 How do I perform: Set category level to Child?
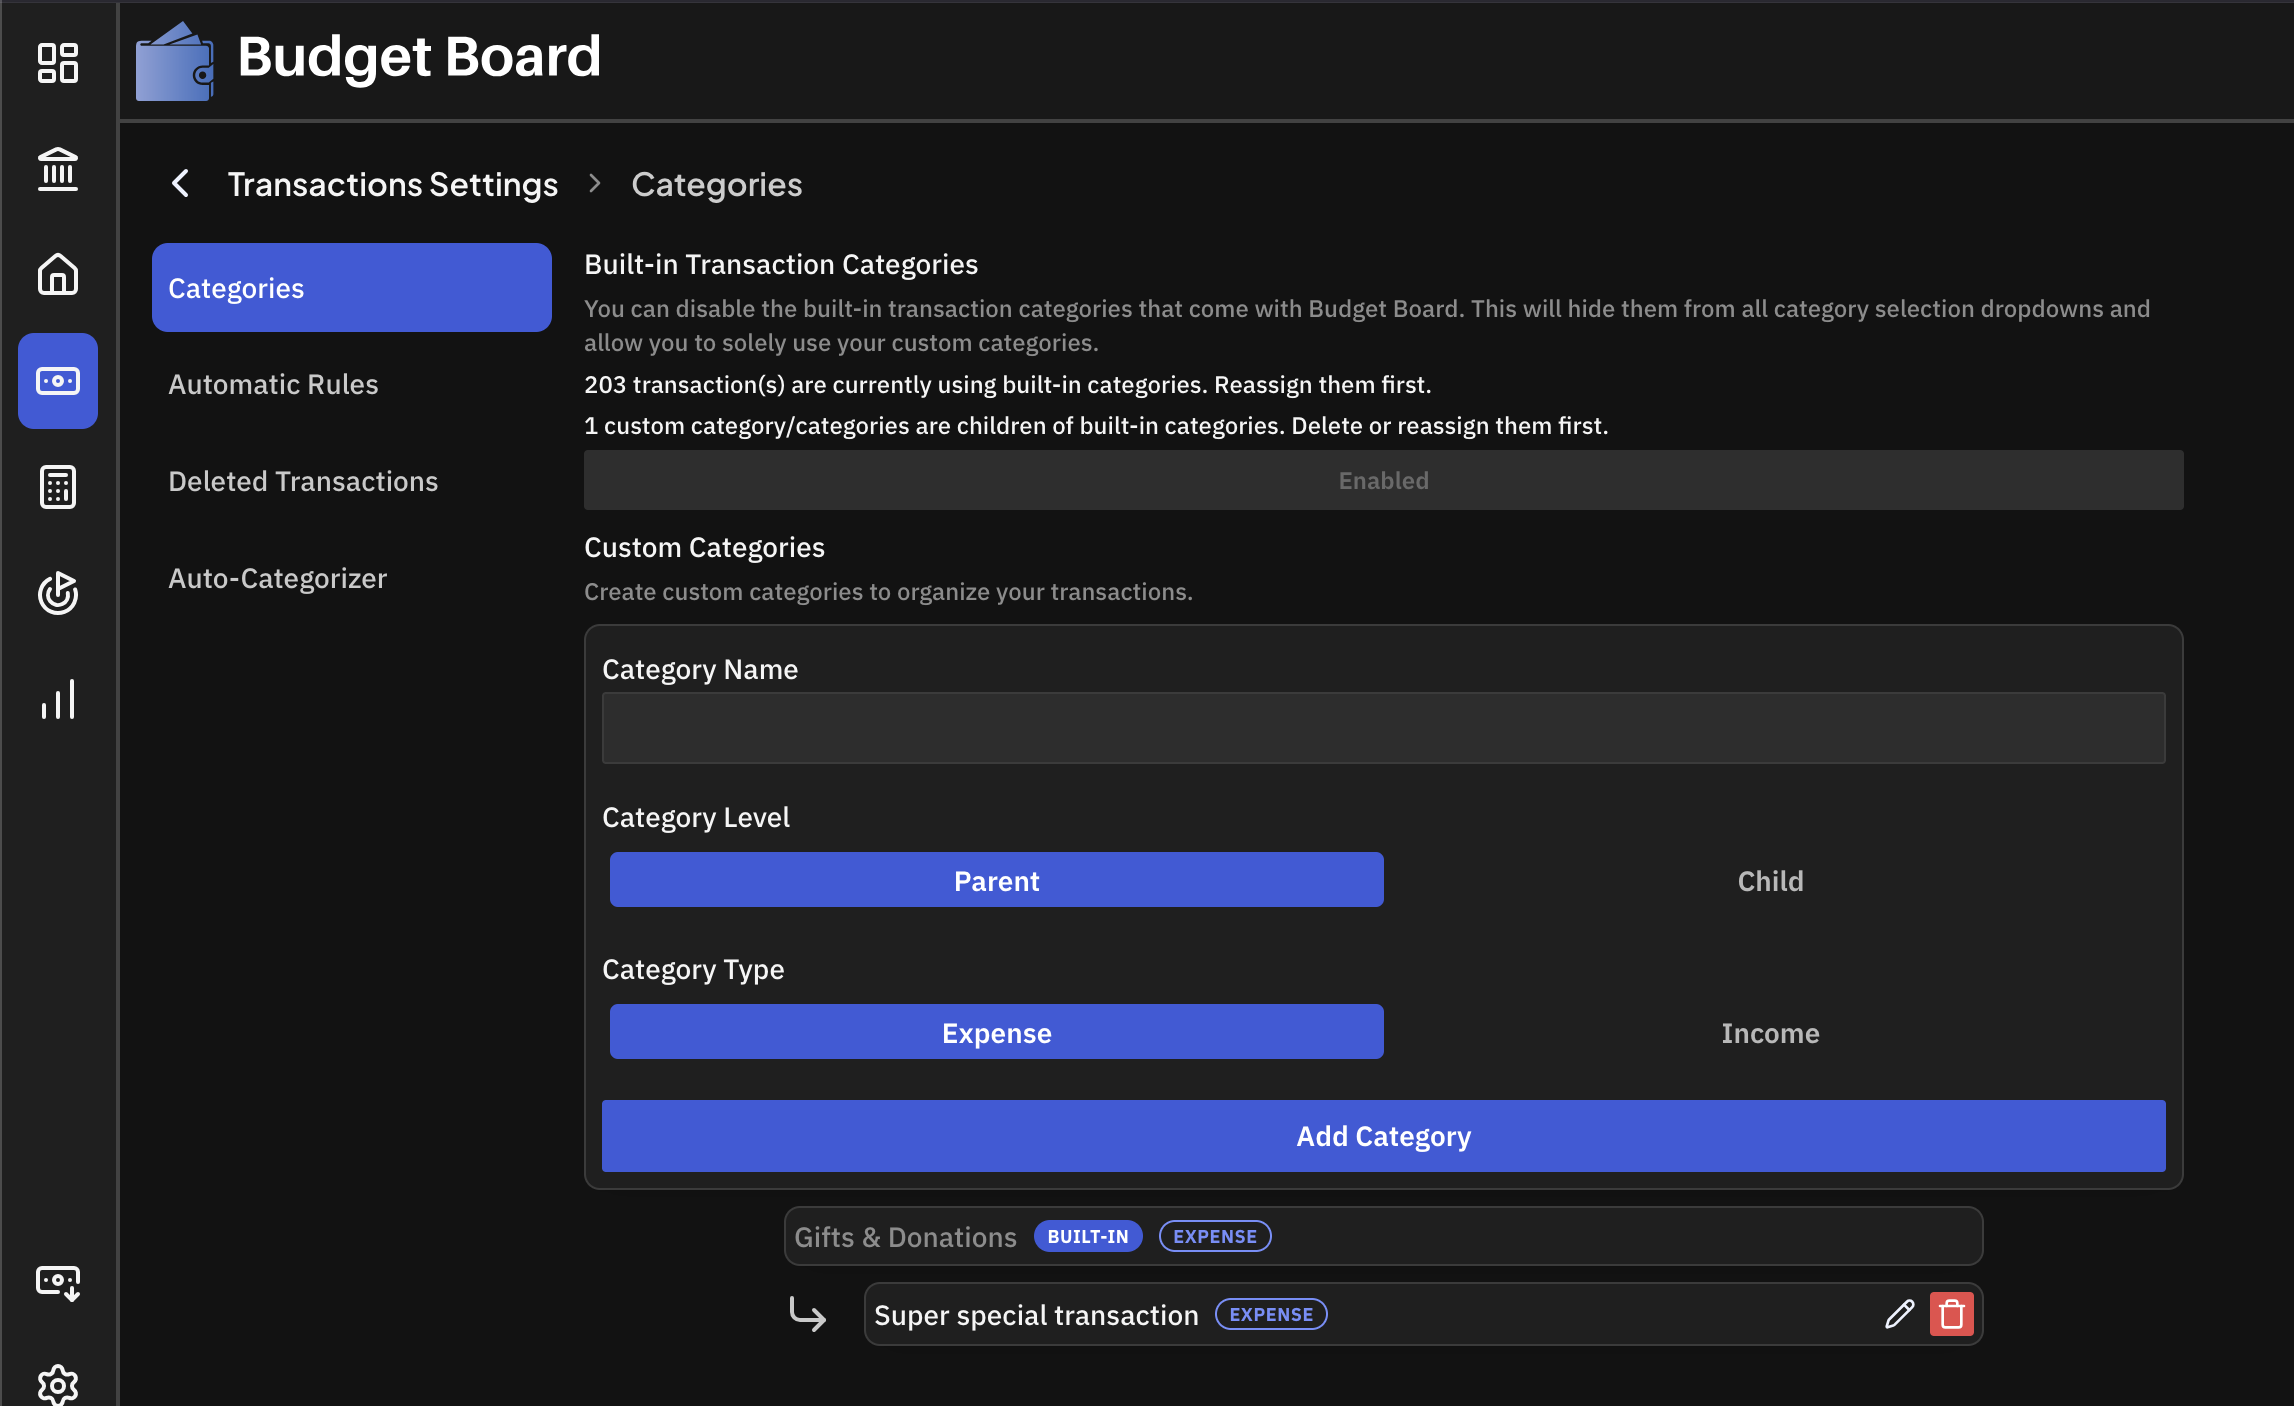(x=1771, y=880)
